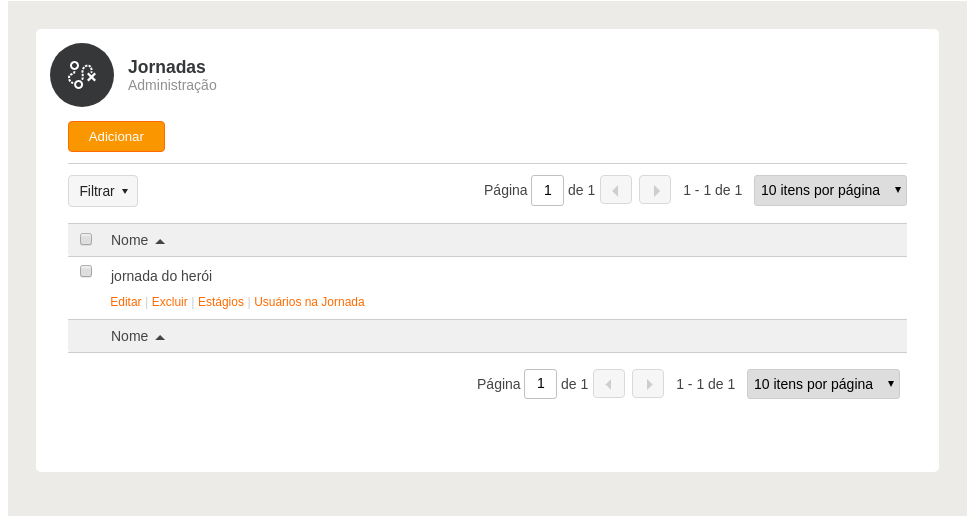The height and width of the screenshot is (525, 975).
Task: Click the Excluir link
Action: coord(170,302)
